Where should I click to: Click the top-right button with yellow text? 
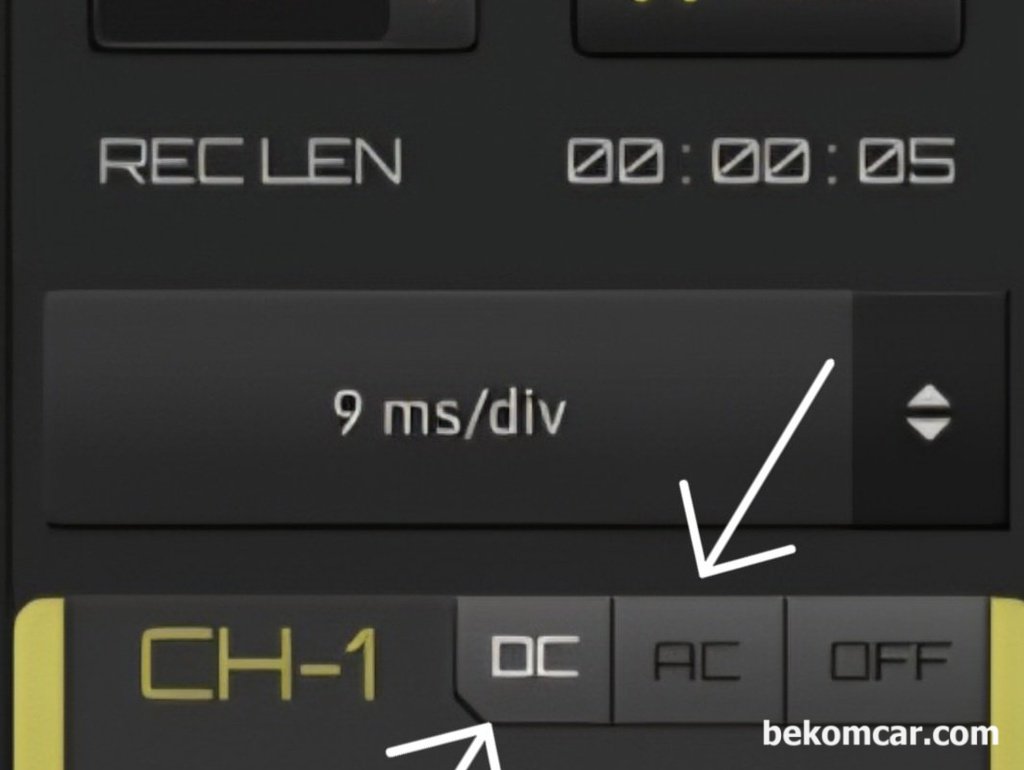[x=767, y=25]
